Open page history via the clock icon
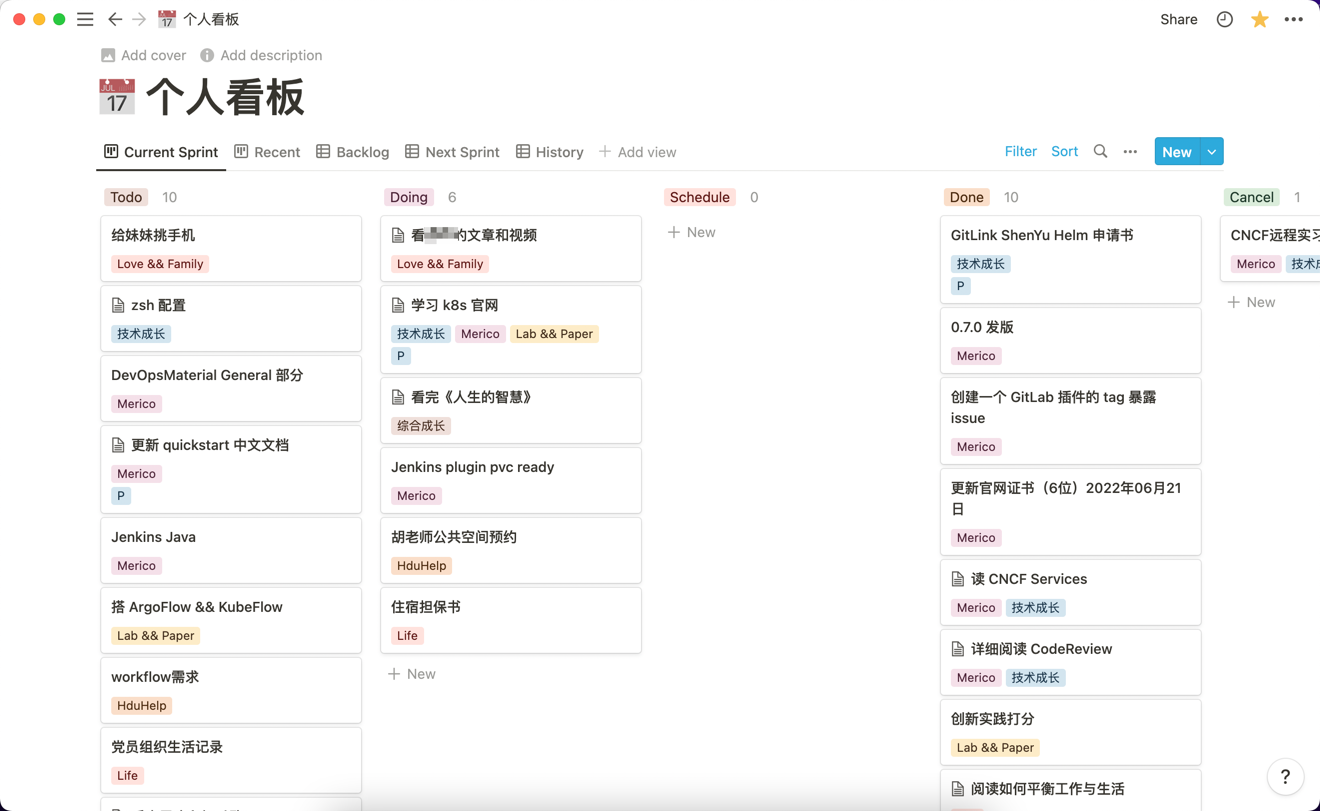Image resolution: width=1320 pixels, height=811 pixels. point(1224,19)
